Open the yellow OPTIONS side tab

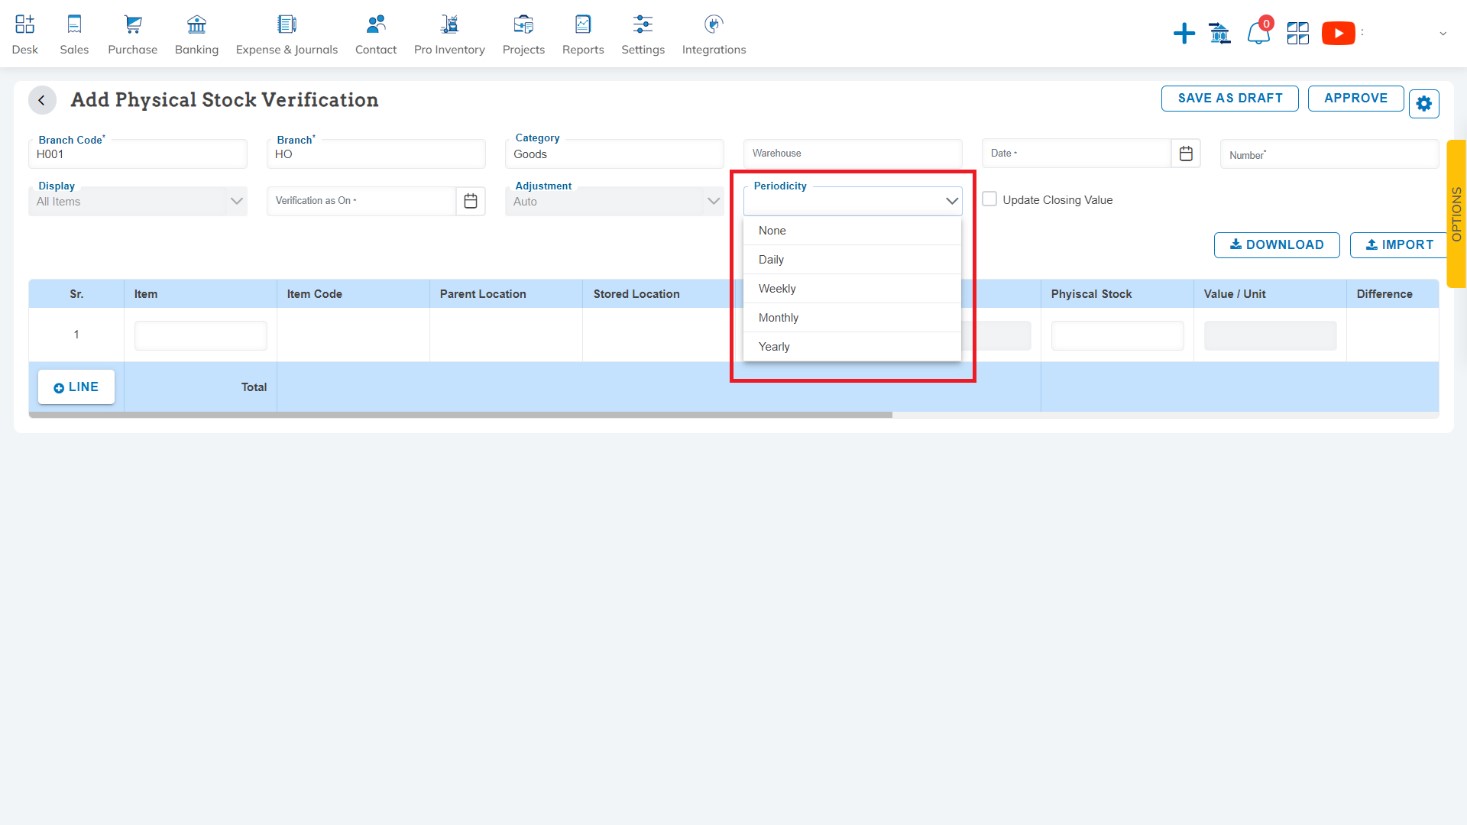(x=1456, y=214)
